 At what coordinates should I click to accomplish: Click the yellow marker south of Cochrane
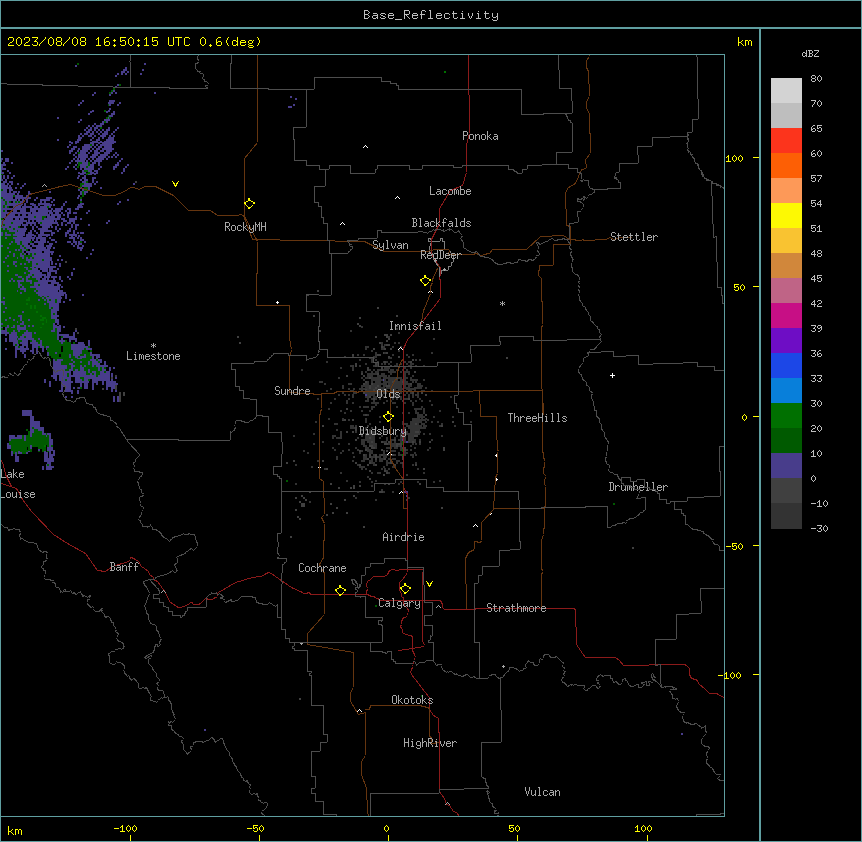340,590
